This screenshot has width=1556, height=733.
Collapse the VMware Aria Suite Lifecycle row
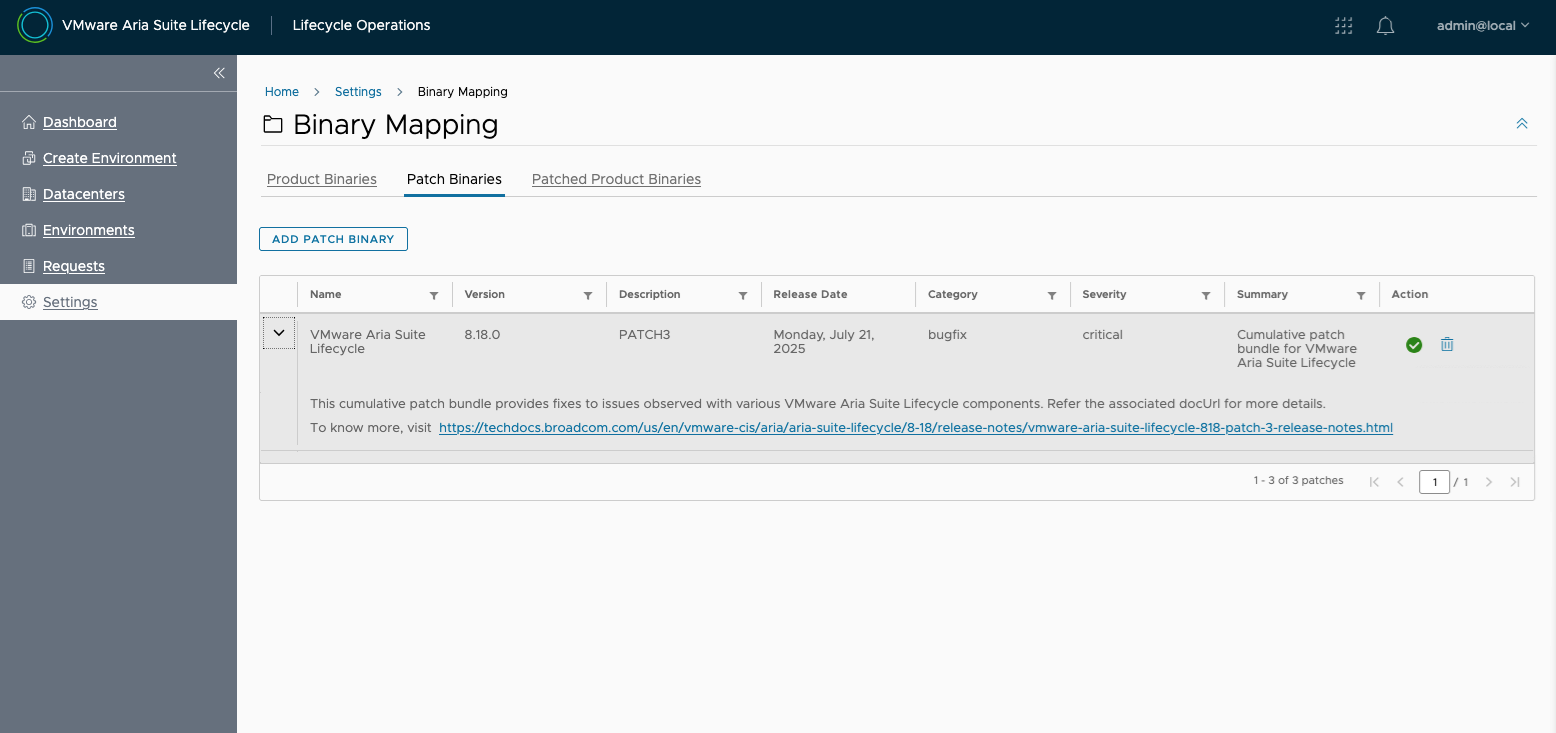coord(279,333)
